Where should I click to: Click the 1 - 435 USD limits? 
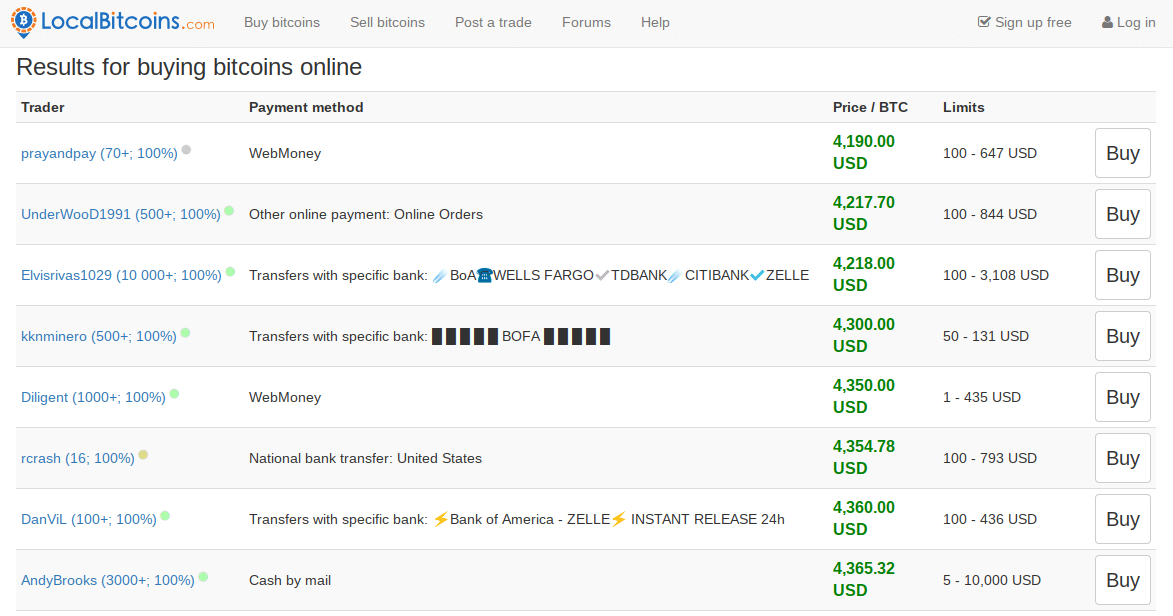(981, 397)
